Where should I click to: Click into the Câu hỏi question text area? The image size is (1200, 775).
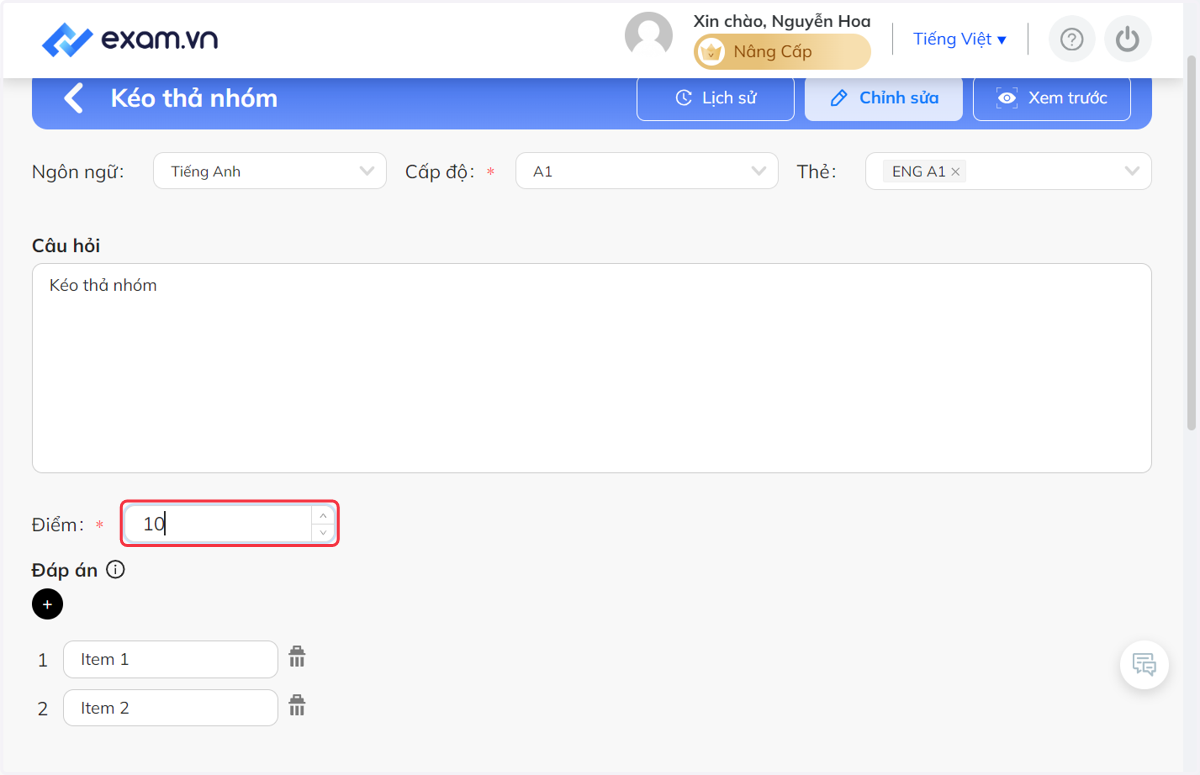point(592,368)
